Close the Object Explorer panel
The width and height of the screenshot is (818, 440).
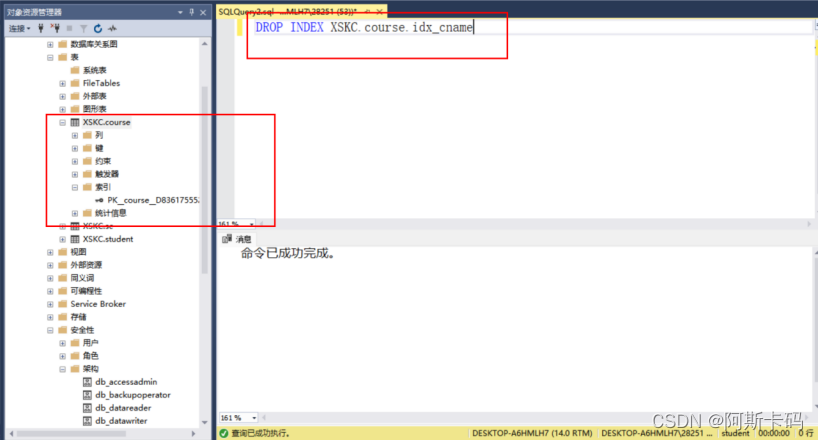203,12
